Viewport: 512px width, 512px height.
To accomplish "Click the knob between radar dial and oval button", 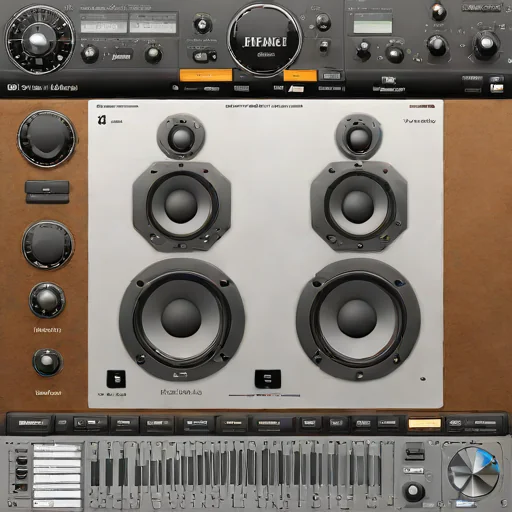I will coord(90,53).
